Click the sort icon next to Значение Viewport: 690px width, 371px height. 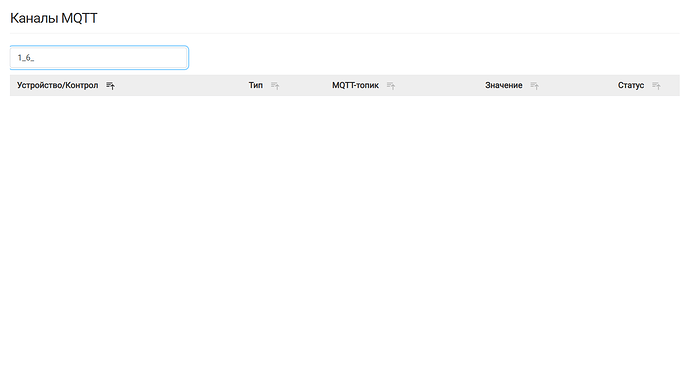click(535, 86)
